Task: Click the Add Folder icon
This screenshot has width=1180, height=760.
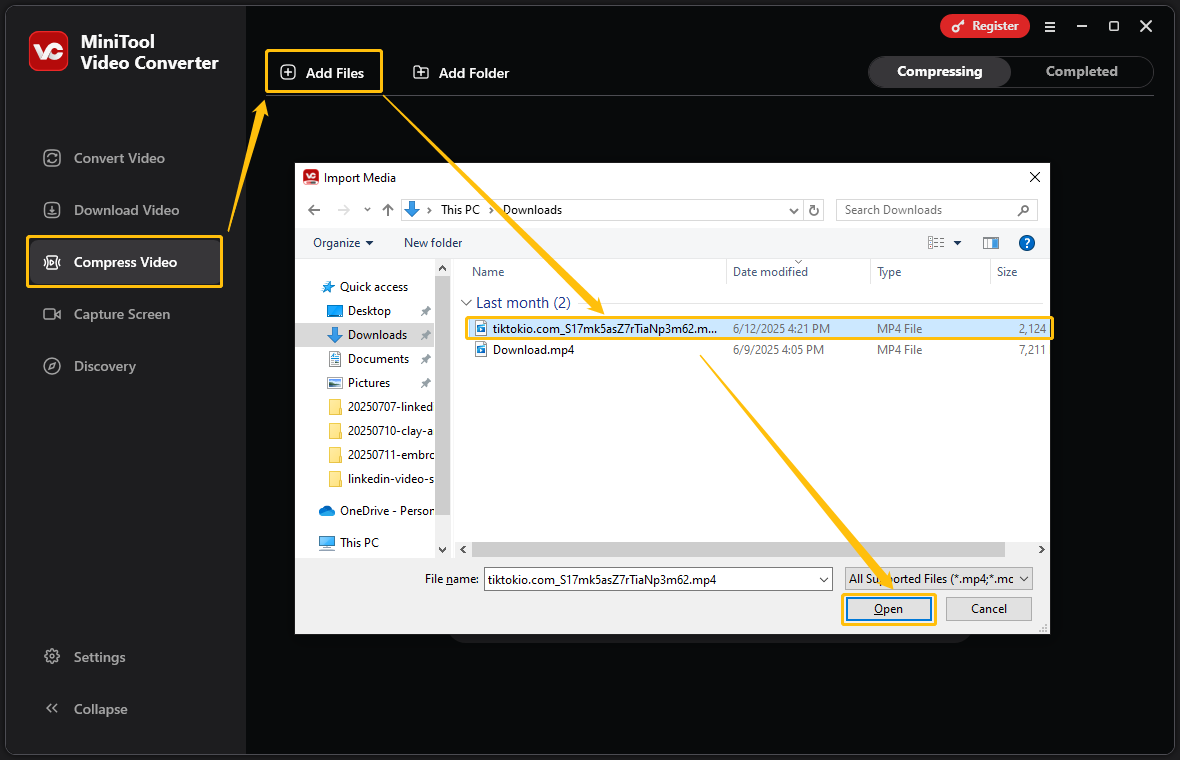Action: click(421, 72)
